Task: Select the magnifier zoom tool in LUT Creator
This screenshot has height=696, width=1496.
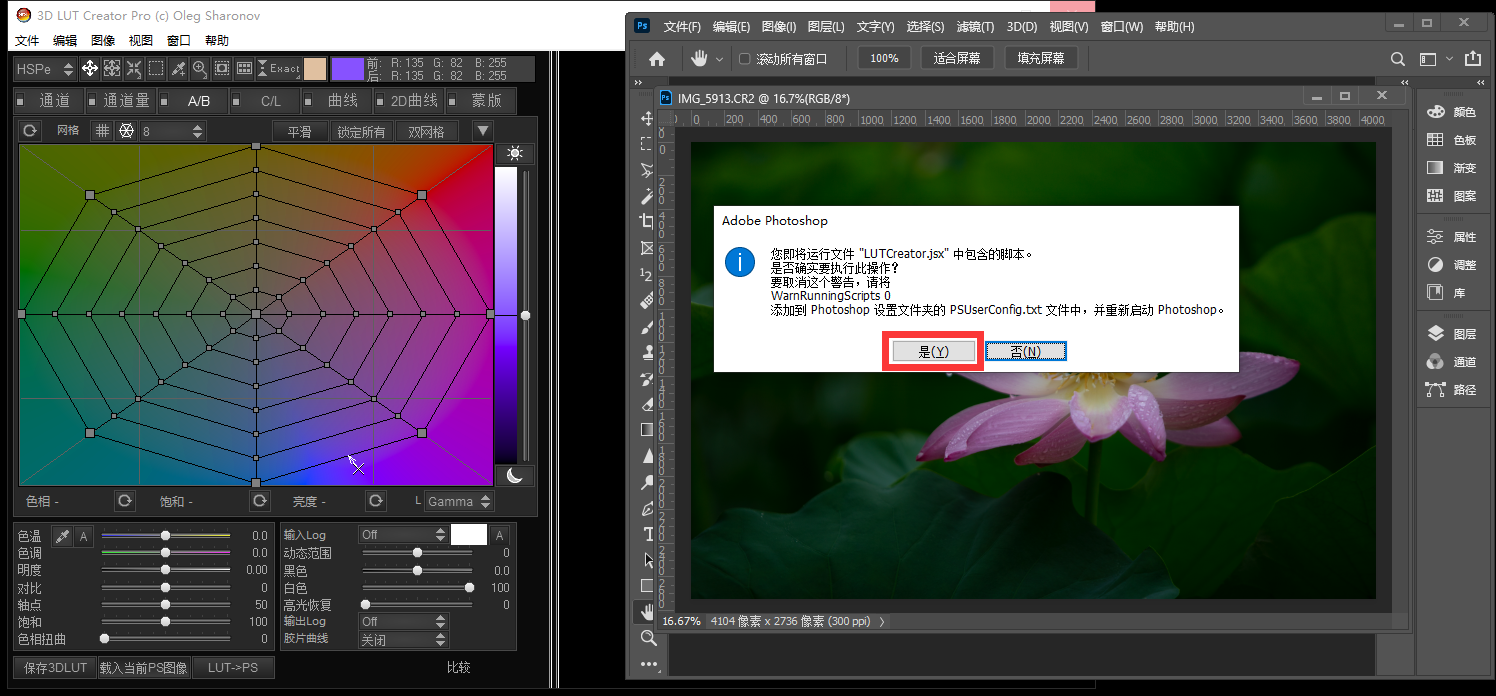Action: [200, 68]
